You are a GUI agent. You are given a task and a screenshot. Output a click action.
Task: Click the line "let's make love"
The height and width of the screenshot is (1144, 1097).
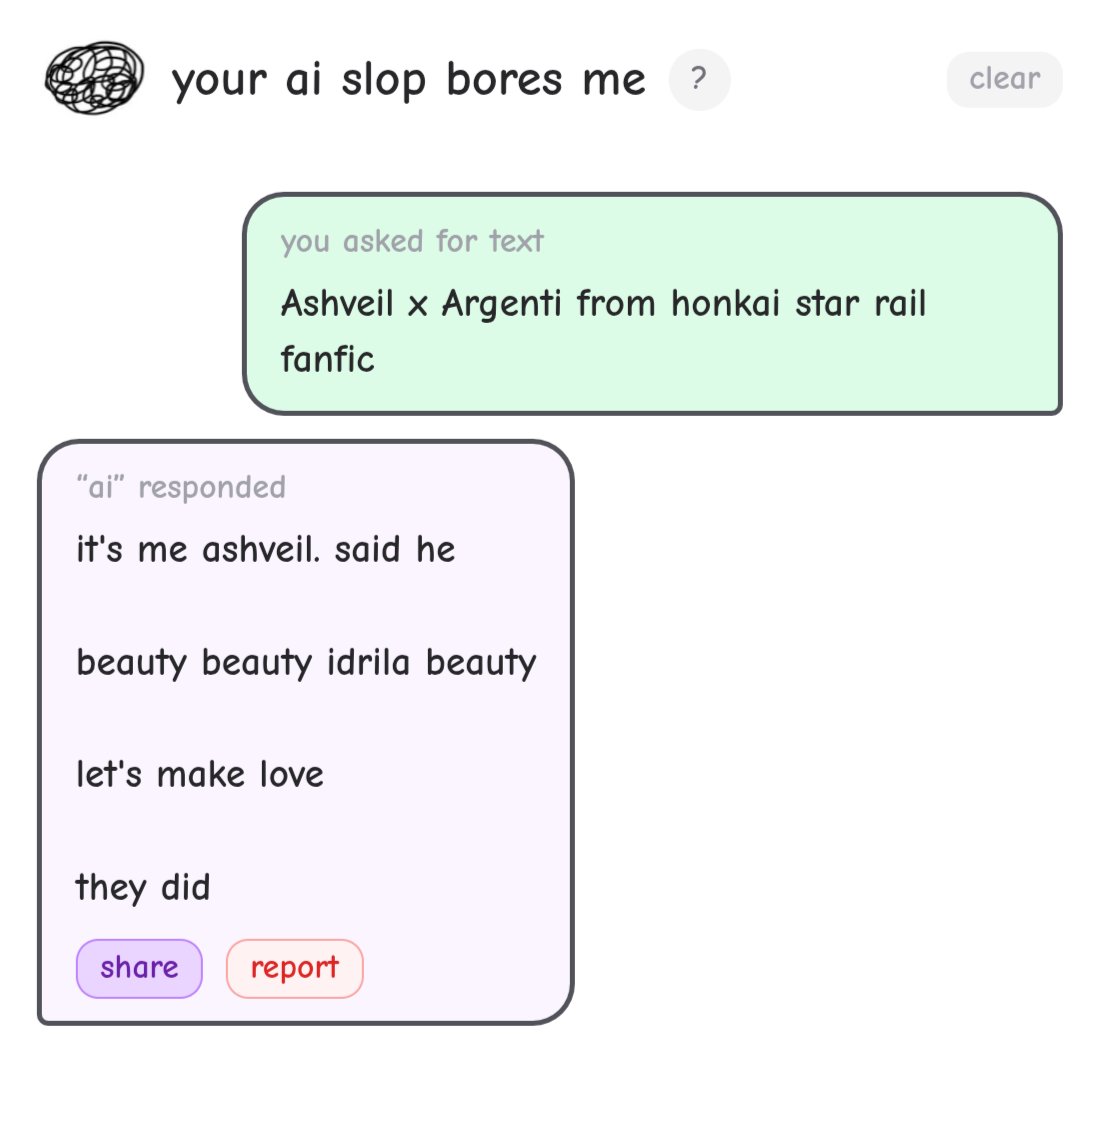click(200, 774)
